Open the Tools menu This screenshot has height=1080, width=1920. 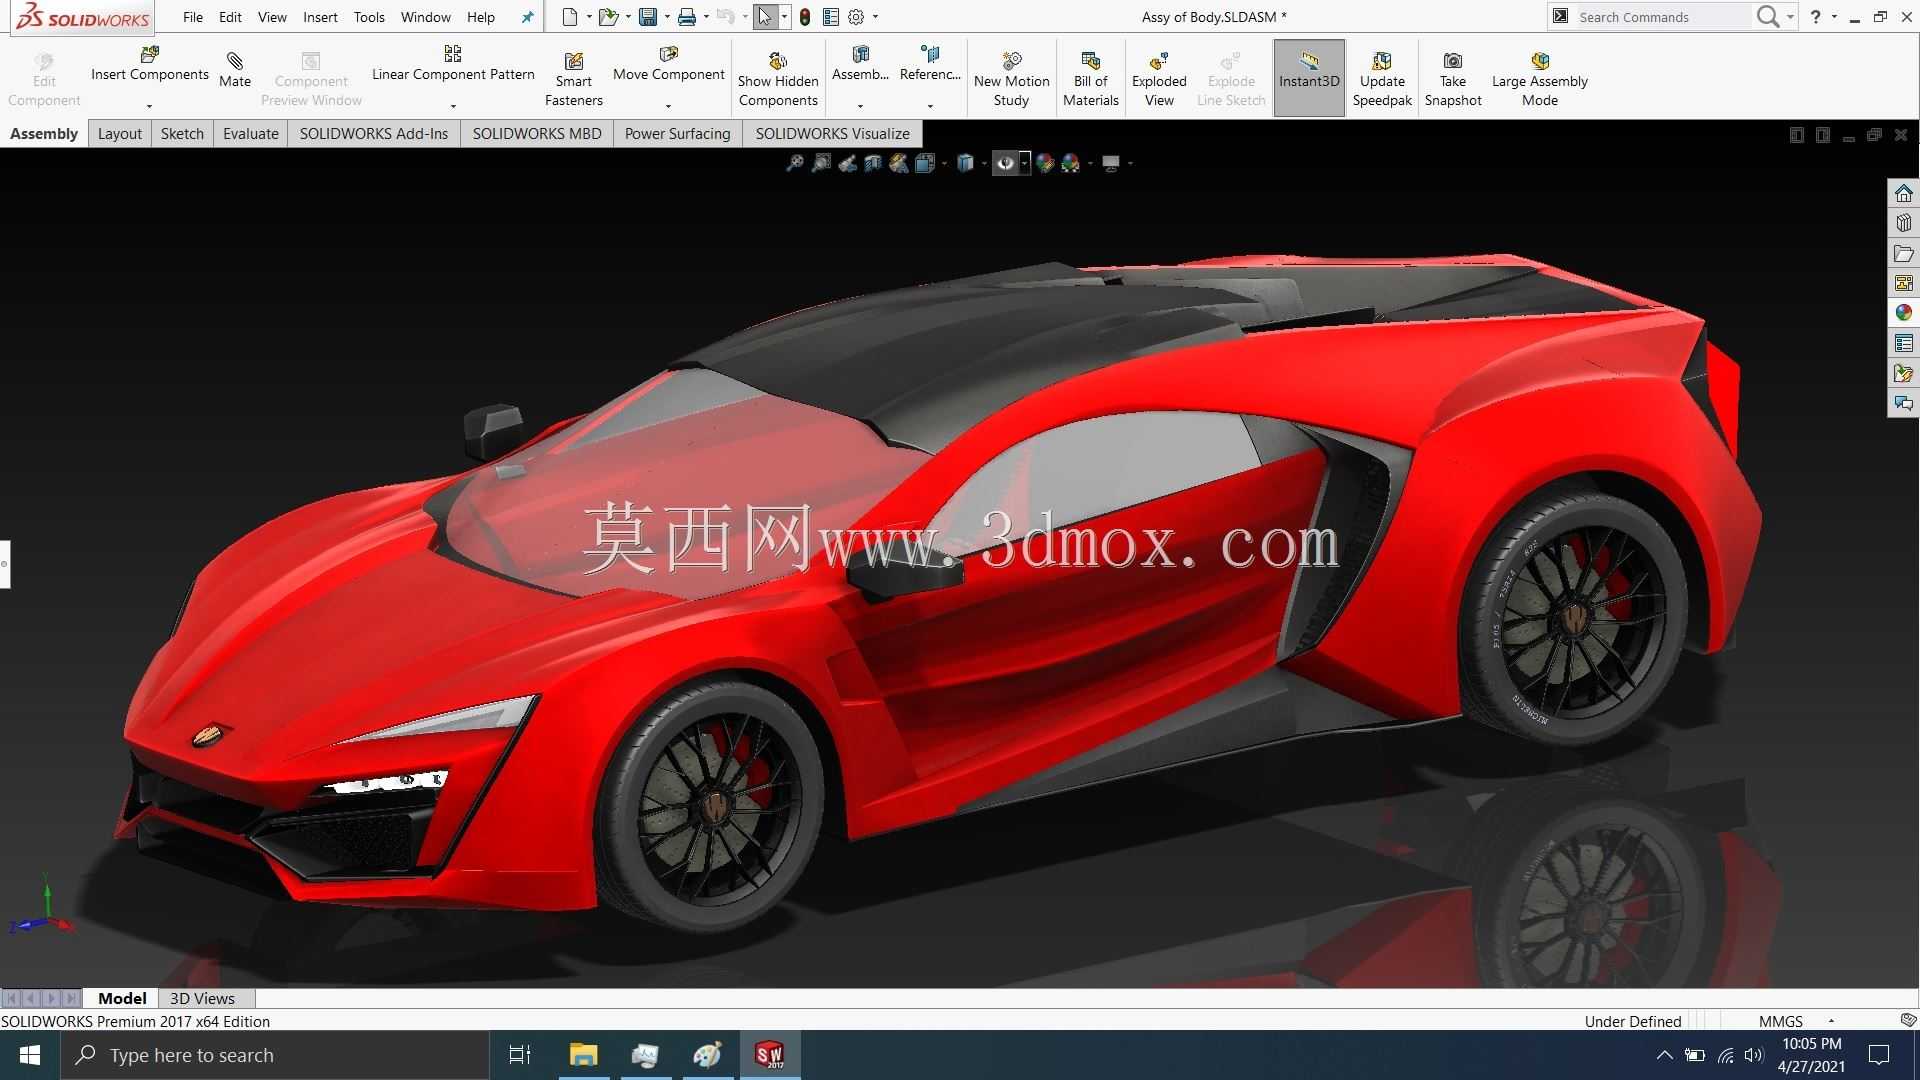click(369, 17)
